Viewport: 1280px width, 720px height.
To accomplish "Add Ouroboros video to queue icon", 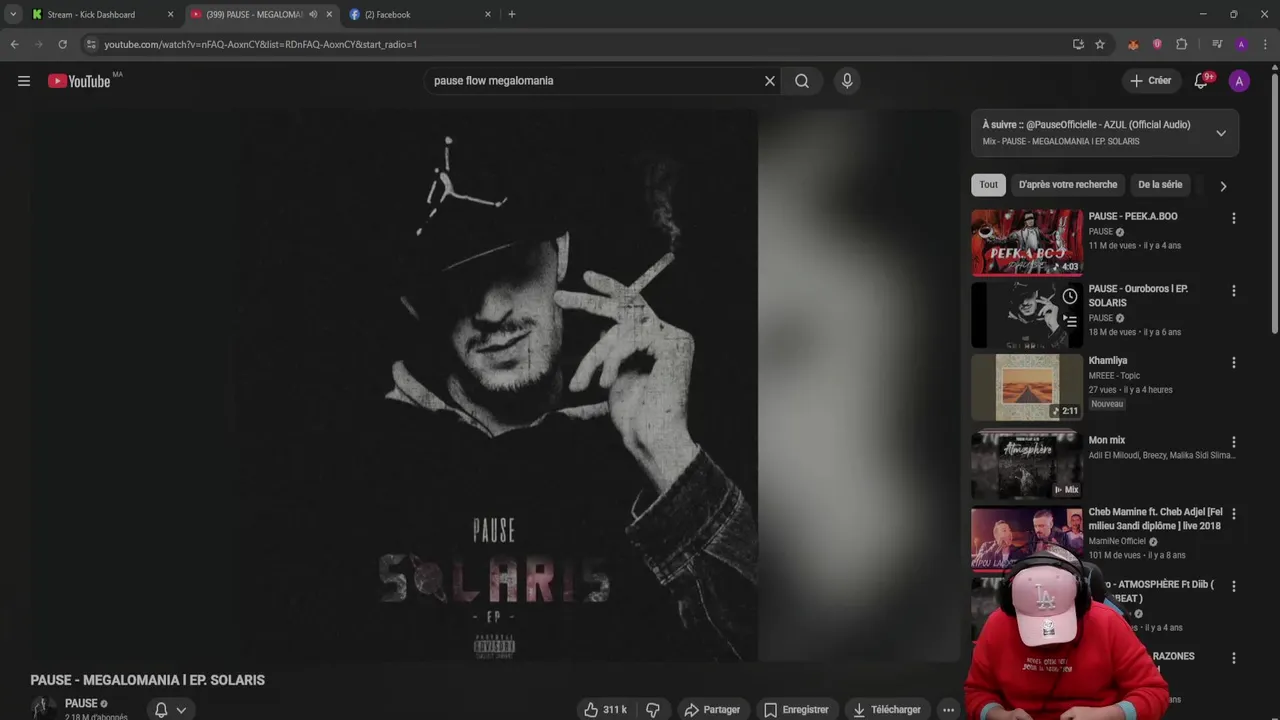I will click(x=1070, y=321).
